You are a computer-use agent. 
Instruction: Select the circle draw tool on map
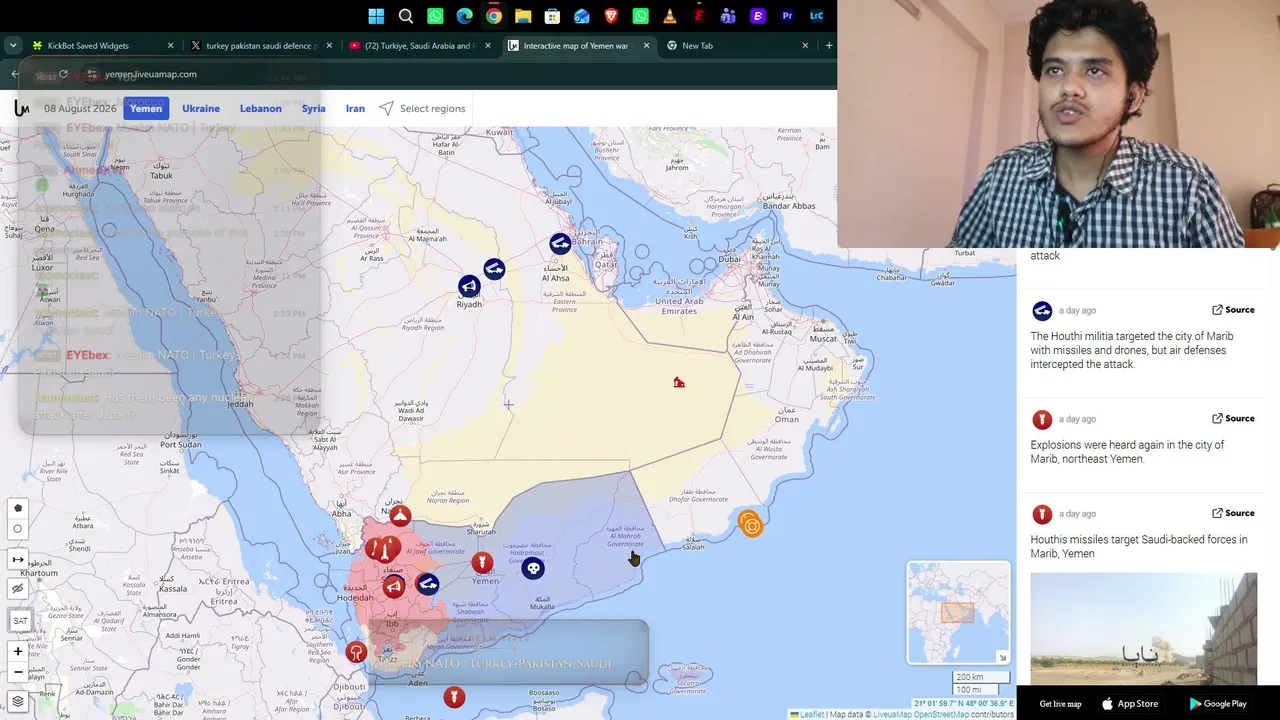[x=18, y=529]
